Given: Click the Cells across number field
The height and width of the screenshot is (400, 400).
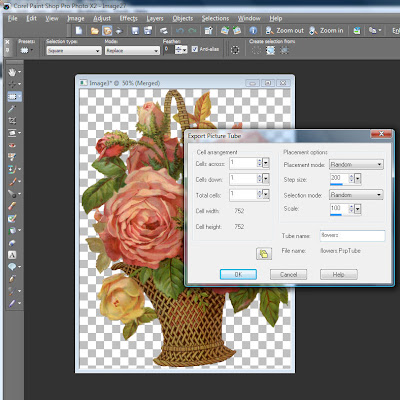Looking at the screenshot, I should 243,163.
